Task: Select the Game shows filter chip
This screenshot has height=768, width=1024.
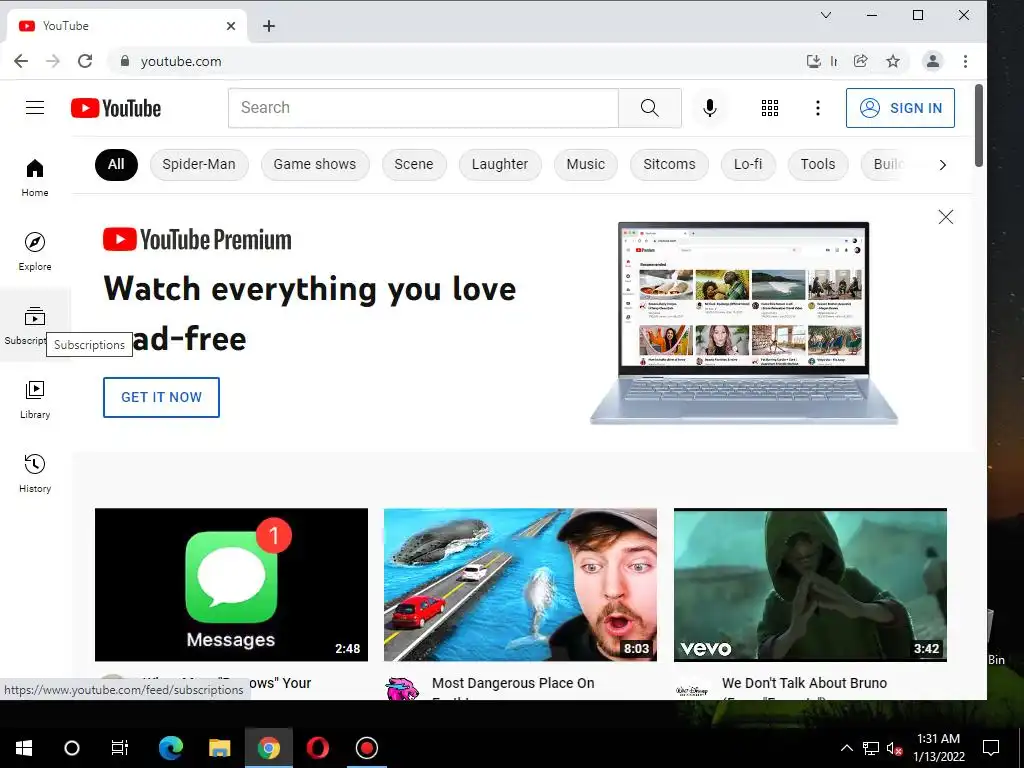Action: [315, 165]
